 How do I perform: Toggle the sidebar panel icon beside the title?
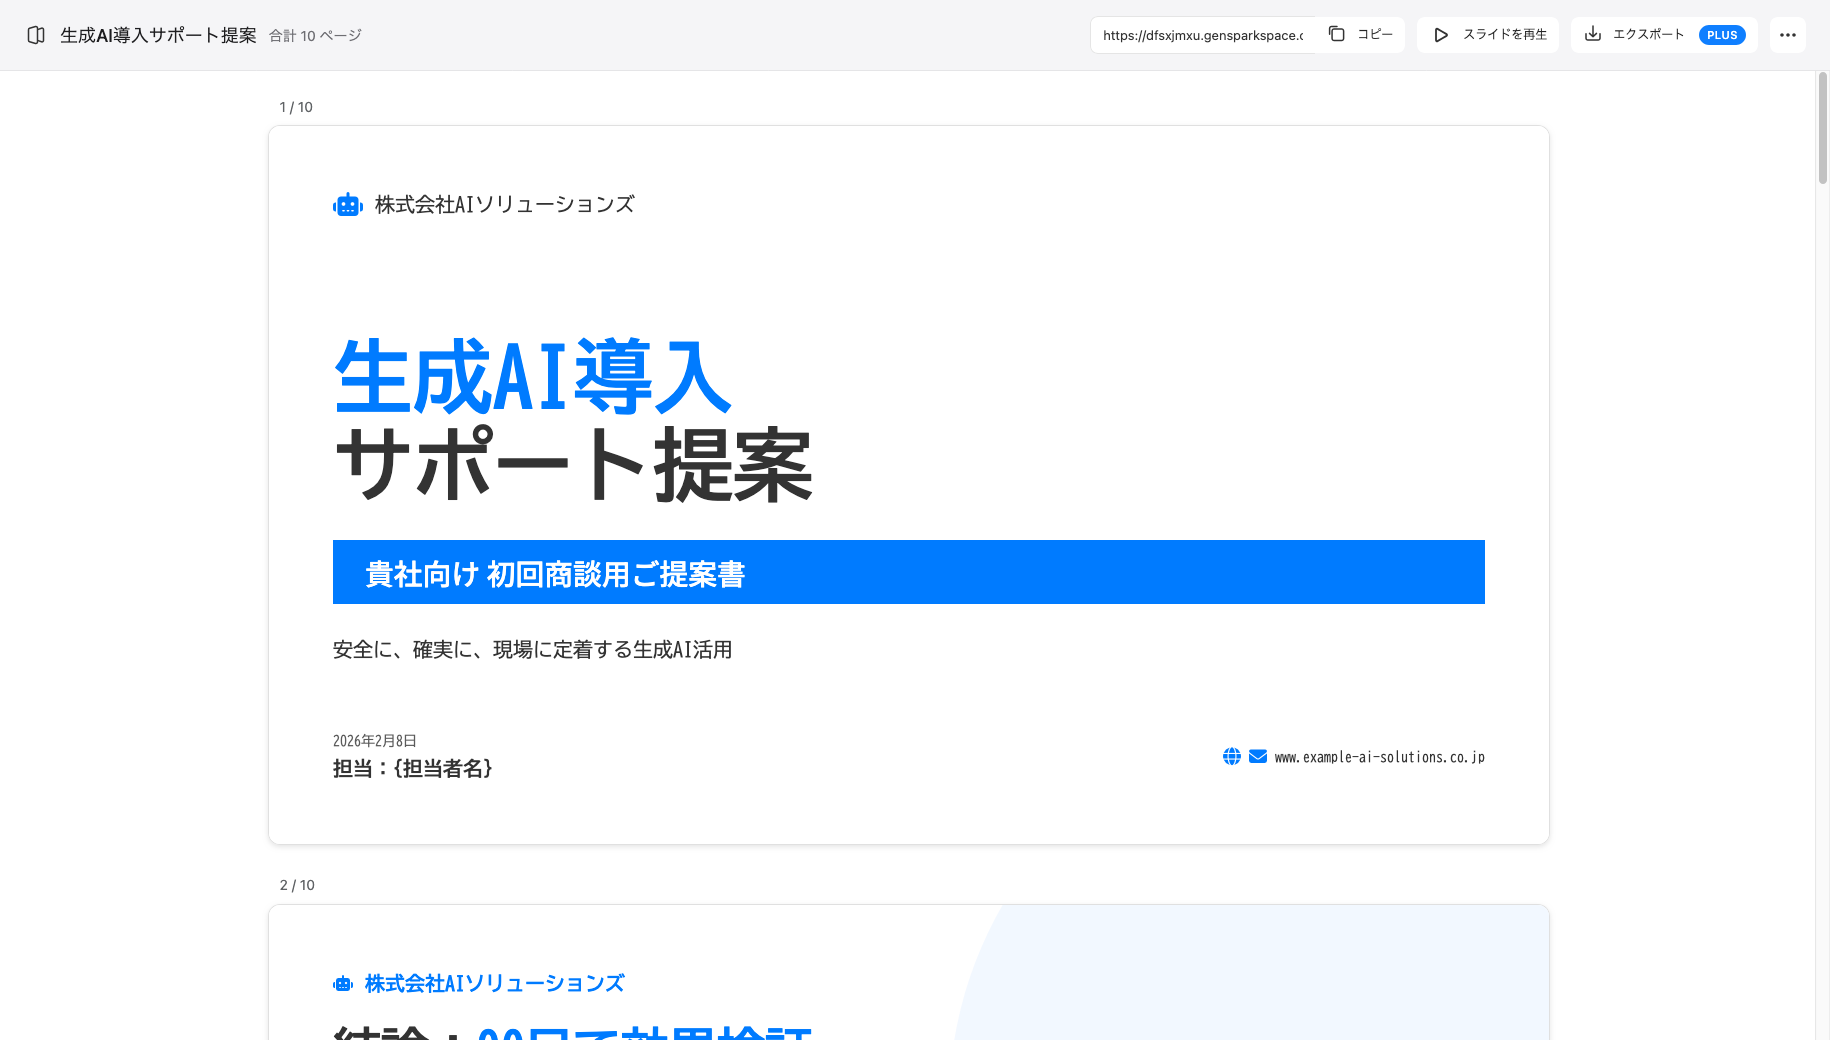pyautogui.click(x=36, y=35)
